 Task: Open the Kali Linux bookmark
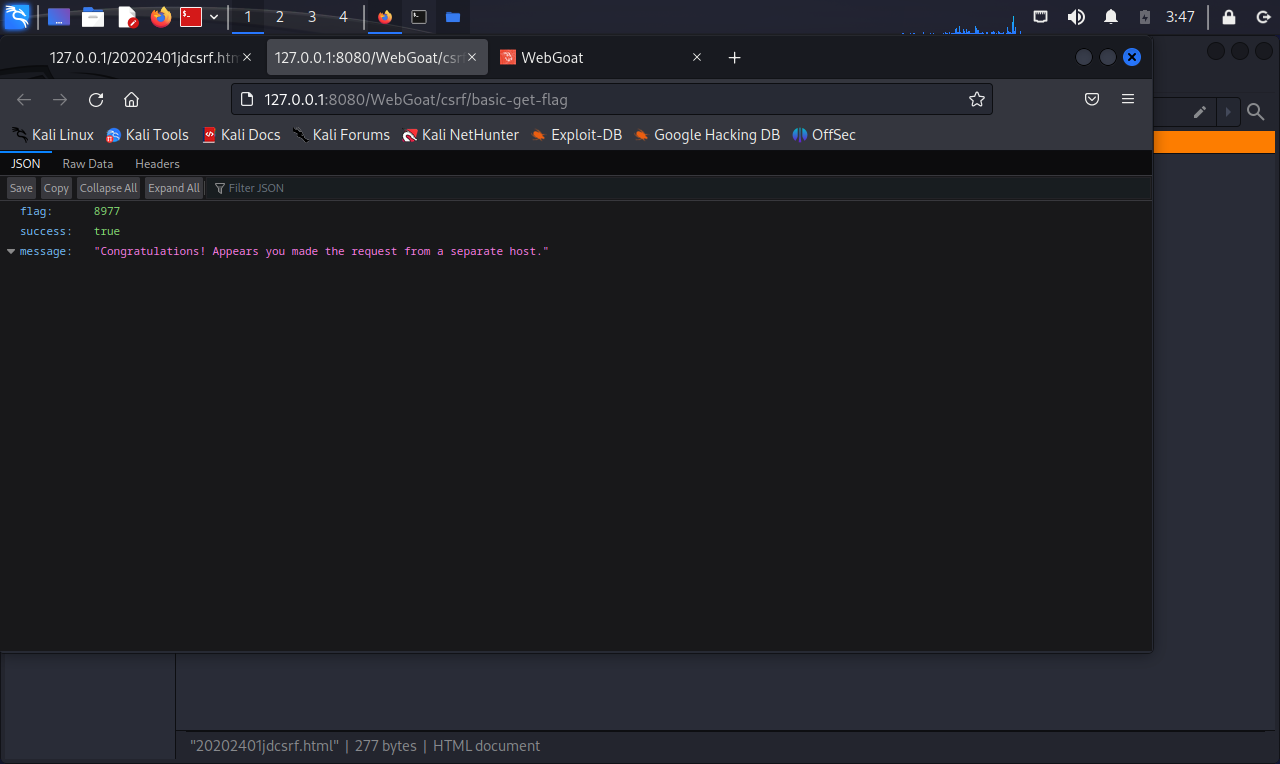(53, 135)
